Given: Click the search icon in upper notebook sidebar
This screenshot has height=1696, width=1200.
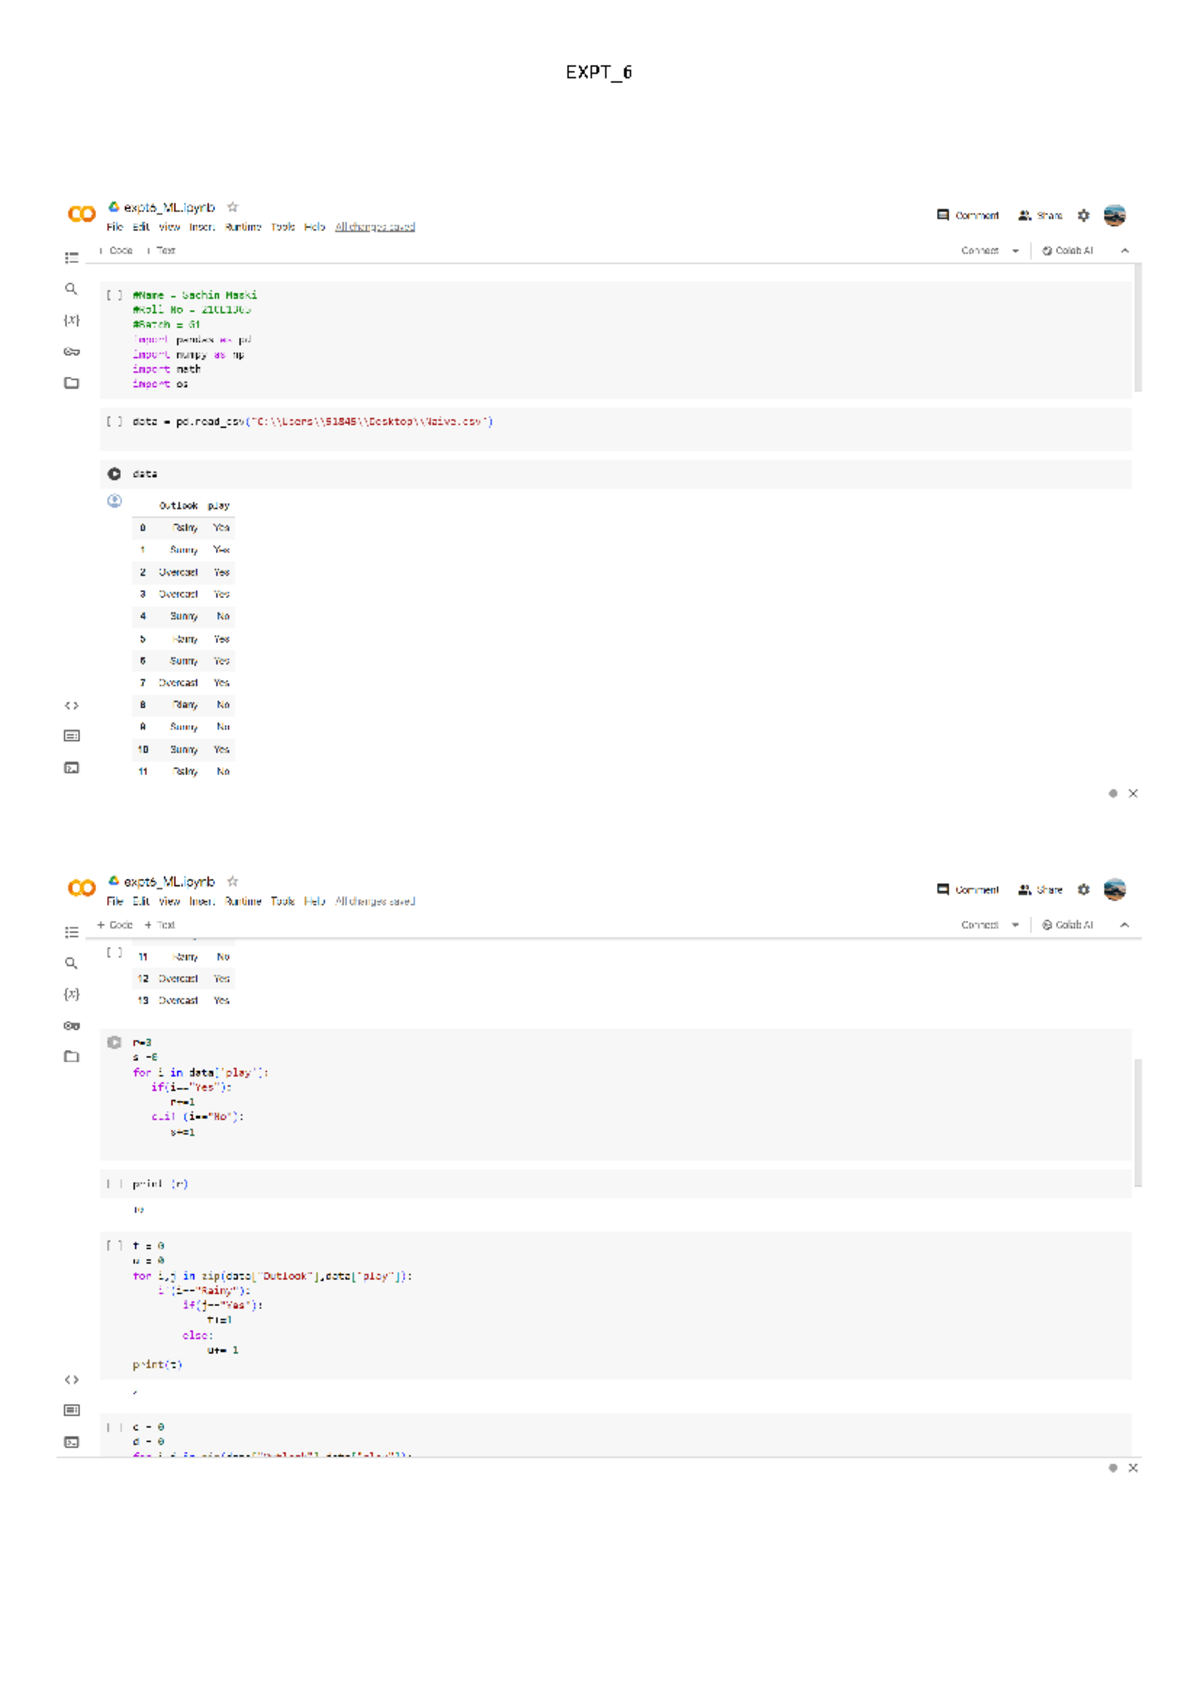Looking at the screenshot, I should 71,289.
